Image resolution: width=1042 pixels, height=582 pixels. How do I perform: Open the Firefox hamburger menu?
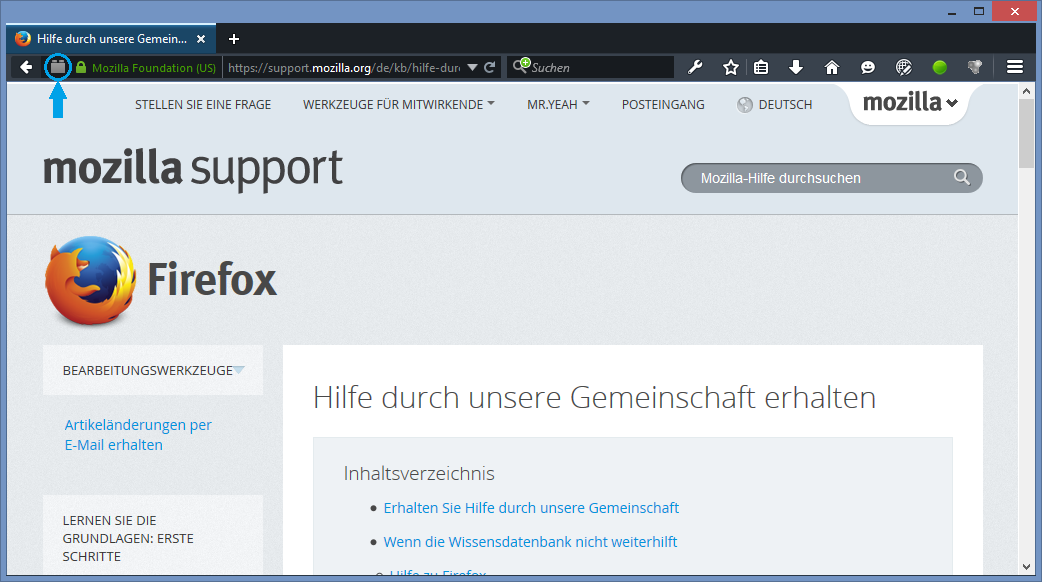pyautogui.click(x=1015, y=67)
